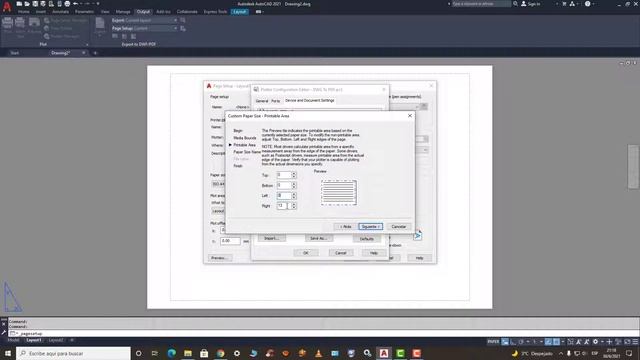Open the help question mark icon
This screenshot has height=360, width=640.
(587, 4)
